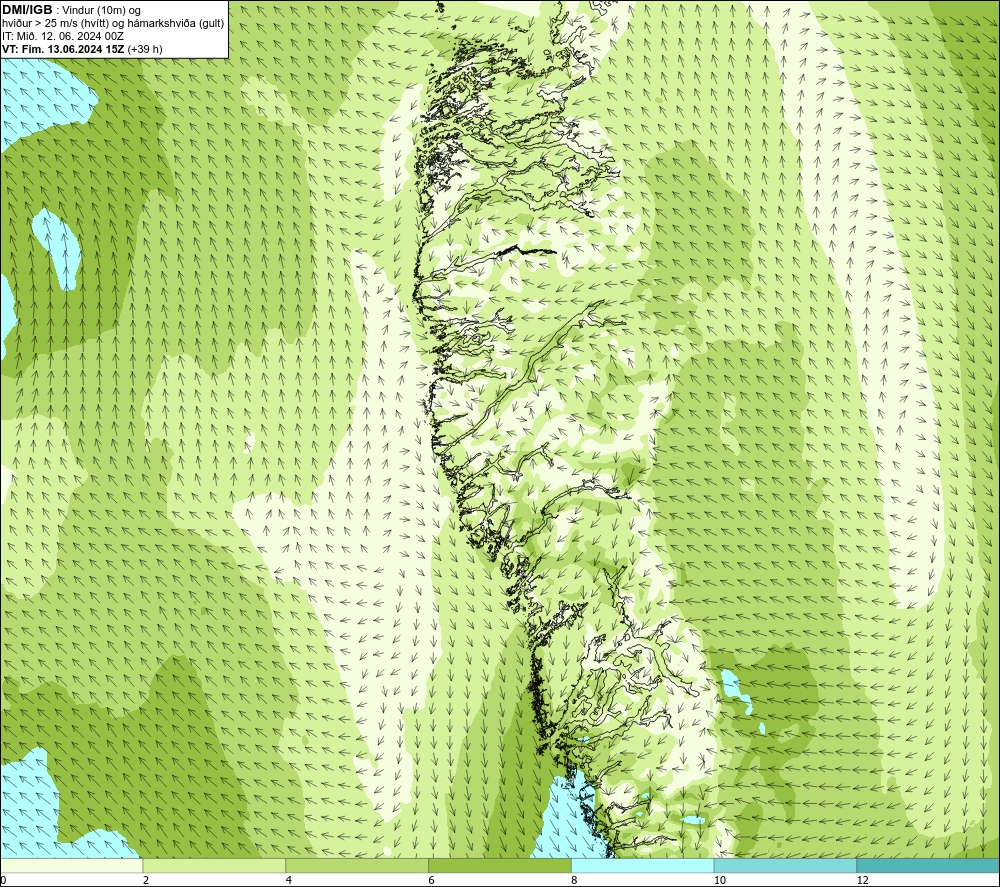Image resolution: width=1000 pixels, height=887 pixels.
Task: Click the dark green 6–8 m/s legend swatch
Action: pyautogui.click(x=500, y=865)
